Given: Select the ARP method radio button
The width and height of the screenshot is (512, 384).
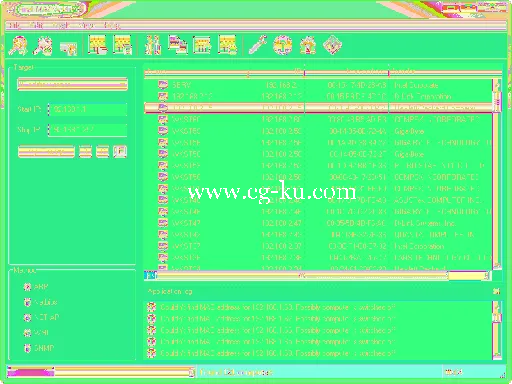Looking at the screenshot, I should click(27, 287).
